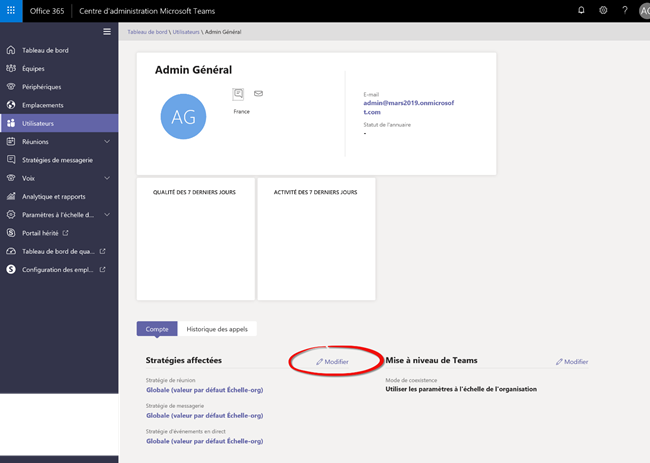The image size is (650, 463).
Task: Click external link icon beside Configuration des empl...
Action: pos(102,269)
